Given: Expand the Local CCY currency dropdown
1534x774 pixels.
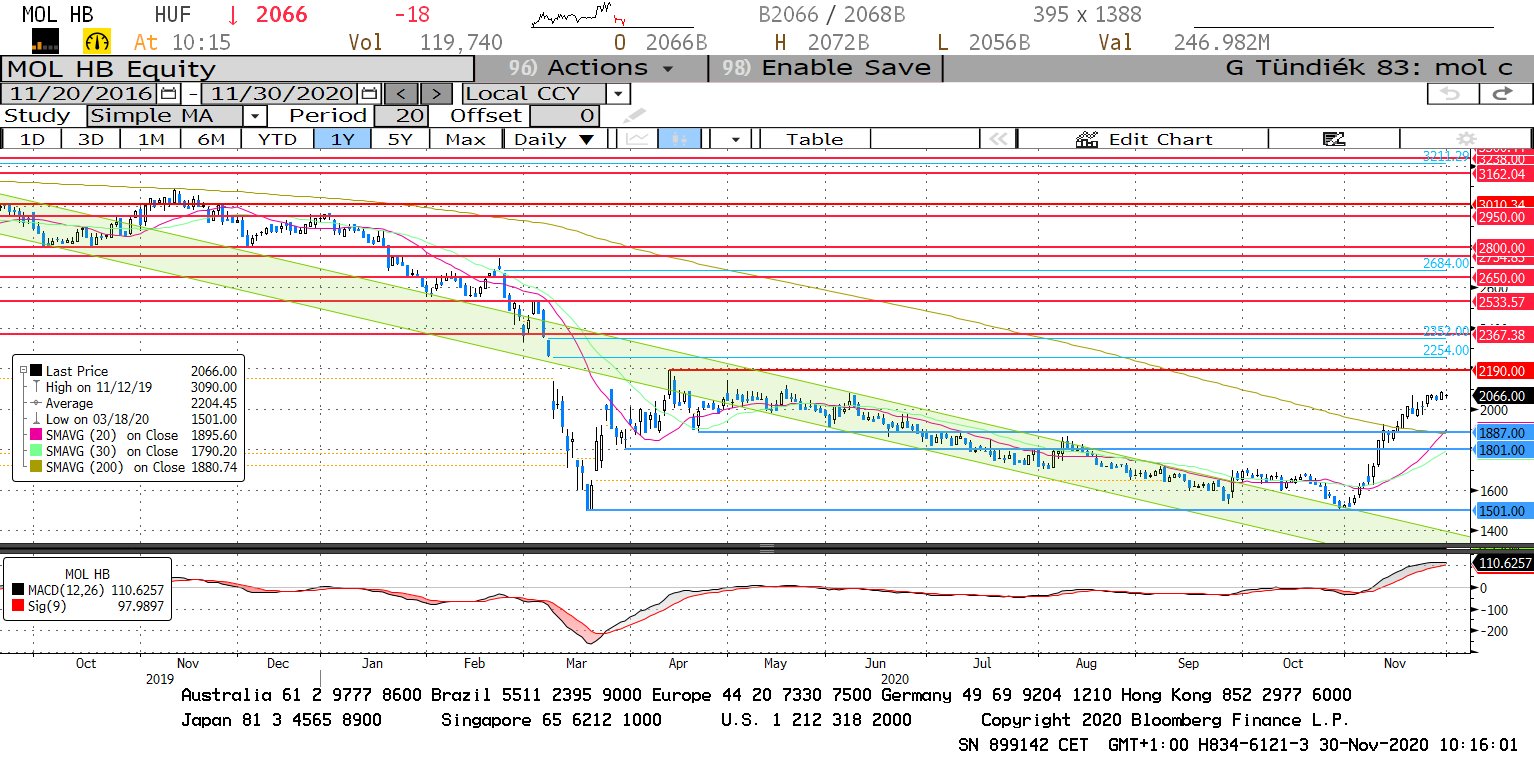Looking at the screenshot, I should [618, 93].
